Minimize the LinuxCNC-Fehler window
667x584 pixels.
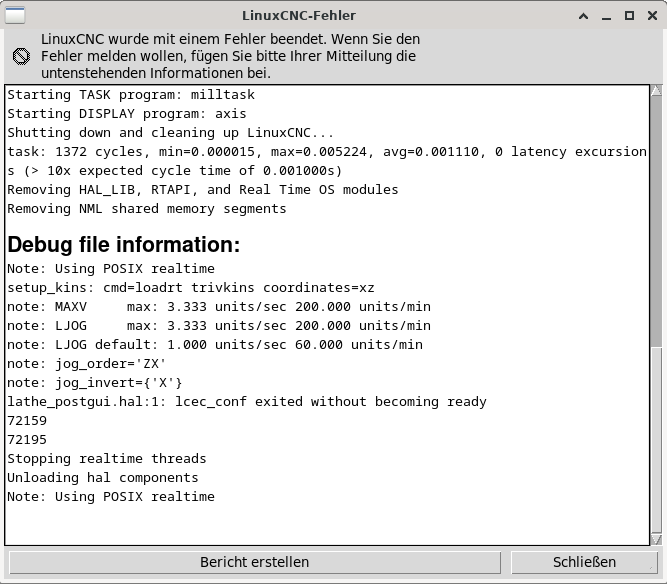tap(607, 16)
